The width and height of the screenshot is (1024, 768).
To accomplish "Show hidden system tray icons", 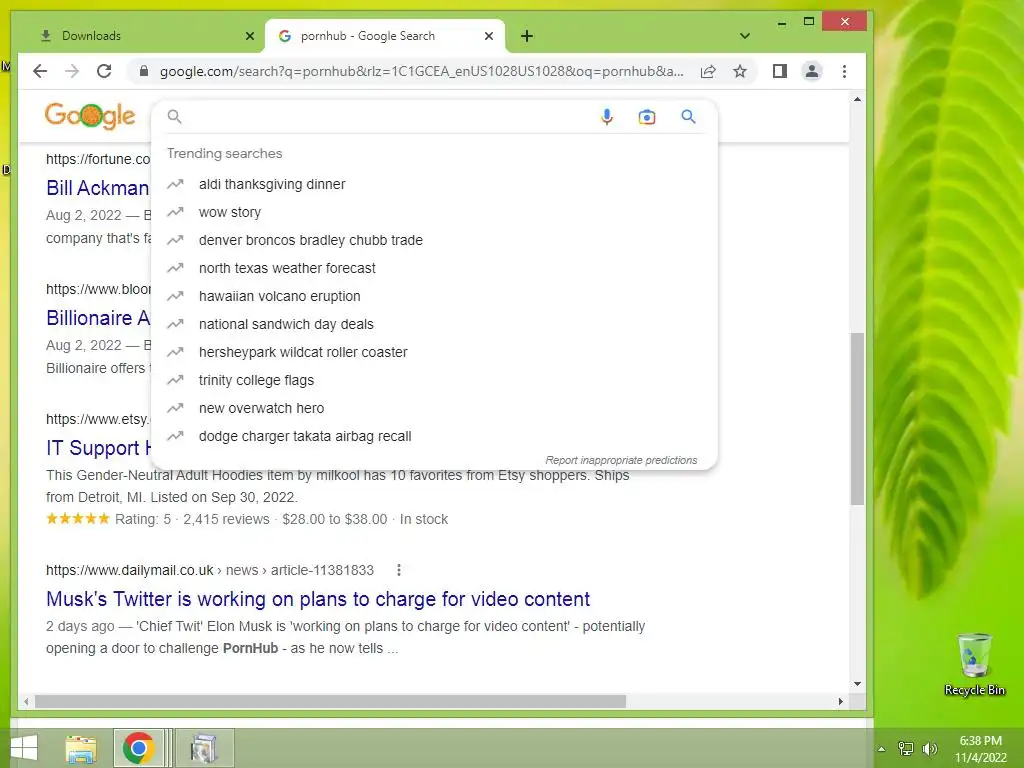I will 882,749.
